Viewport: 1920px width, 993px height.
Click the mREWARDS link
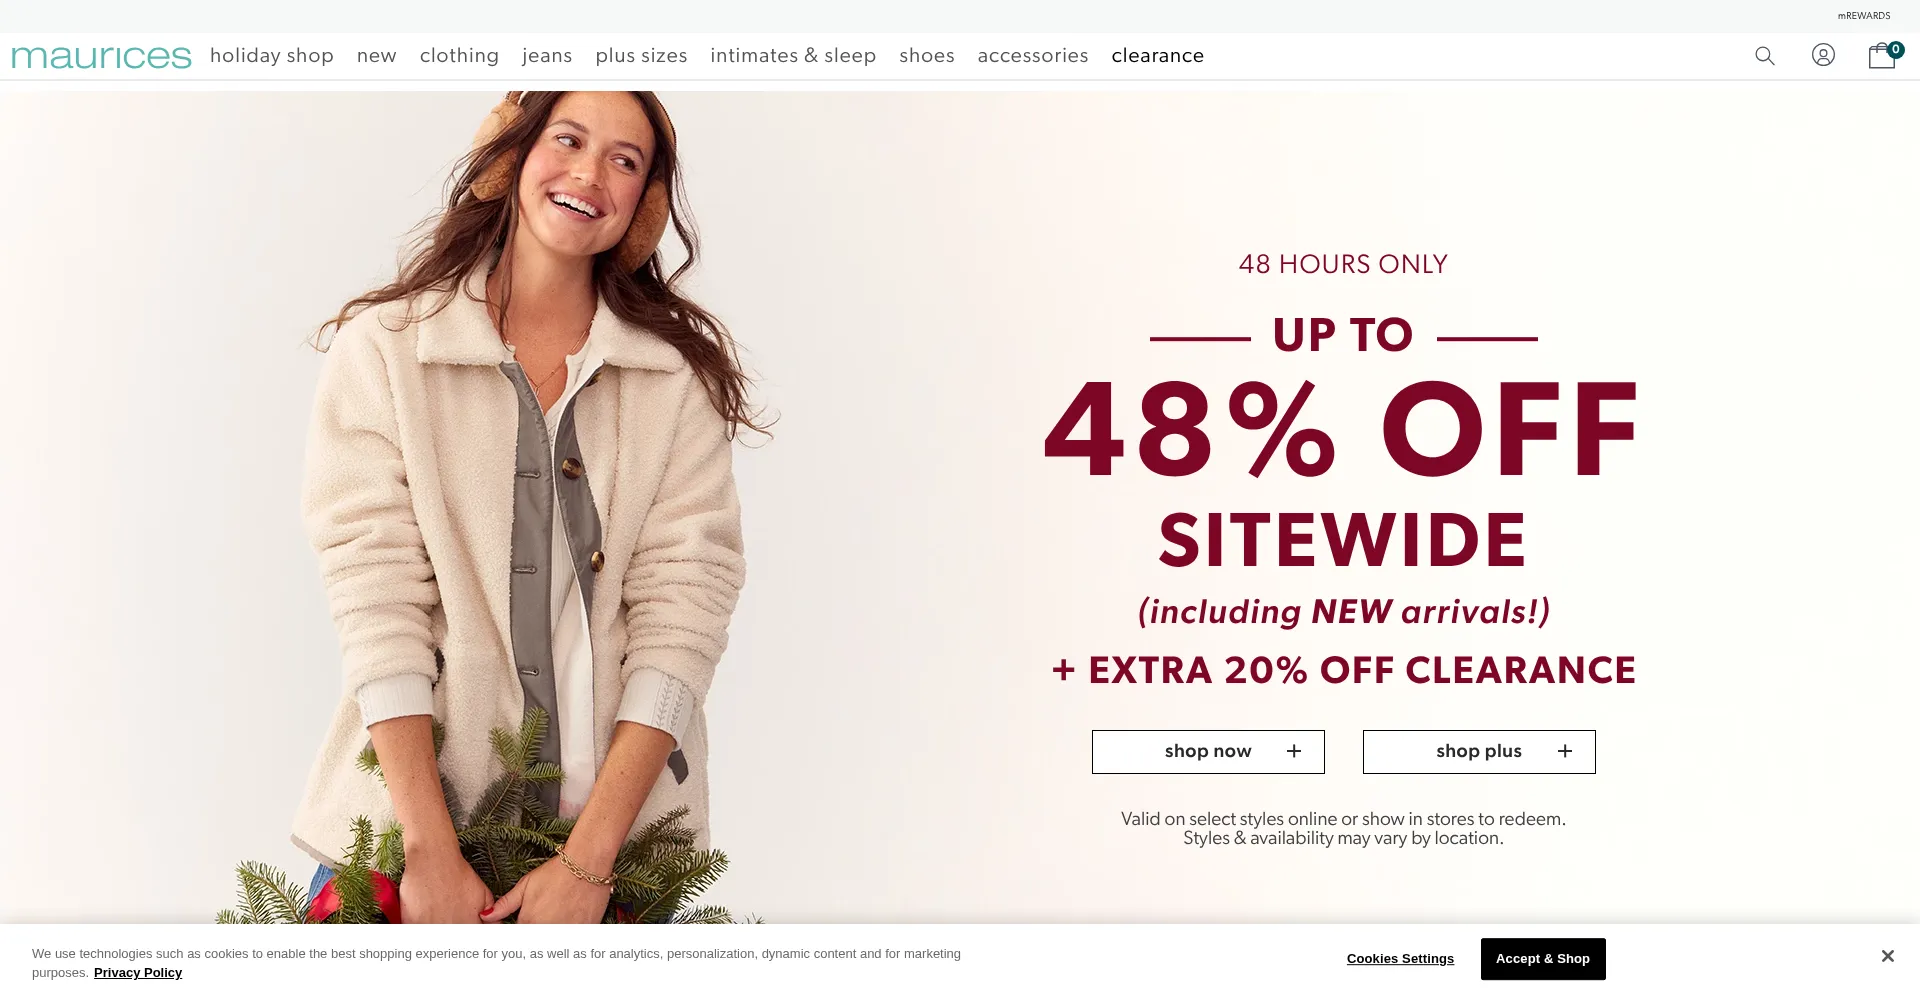[x=1864, y=16]
